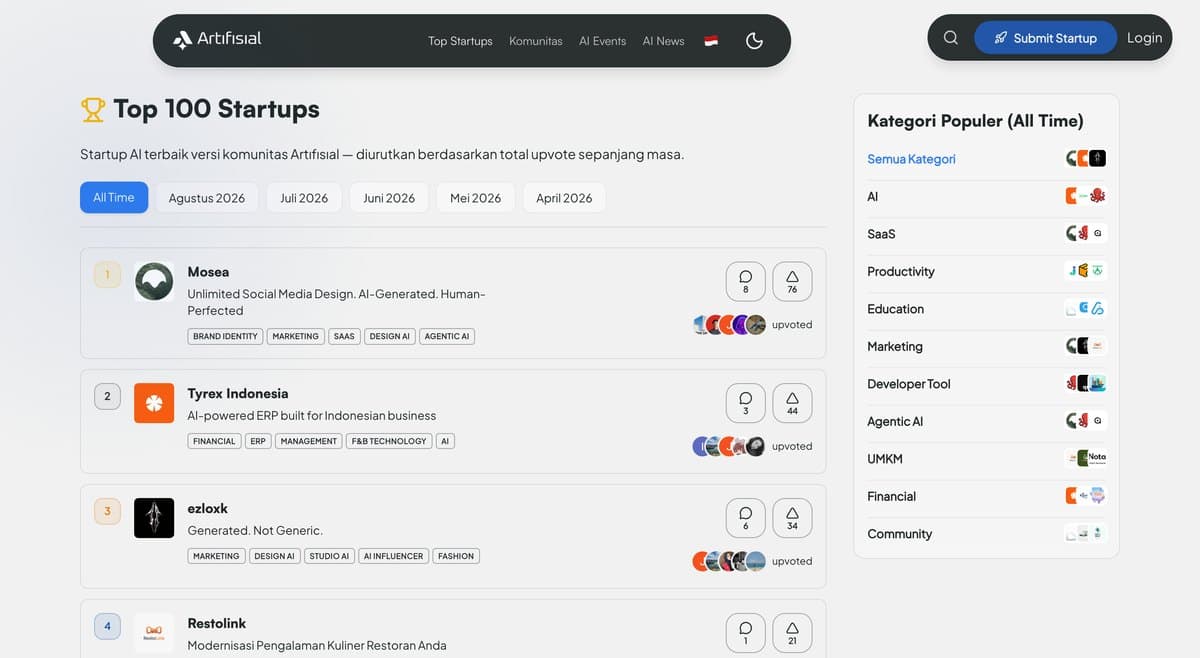
Task: Select Agentic AI category in sidebar
Action: [x=895, y=422]
